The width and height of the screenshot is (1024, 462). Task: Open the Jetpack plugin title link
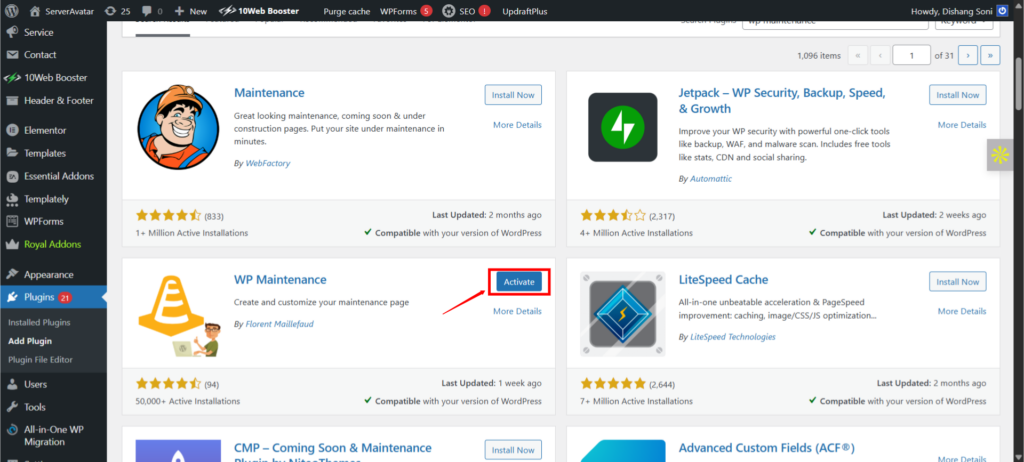point(782,101)
